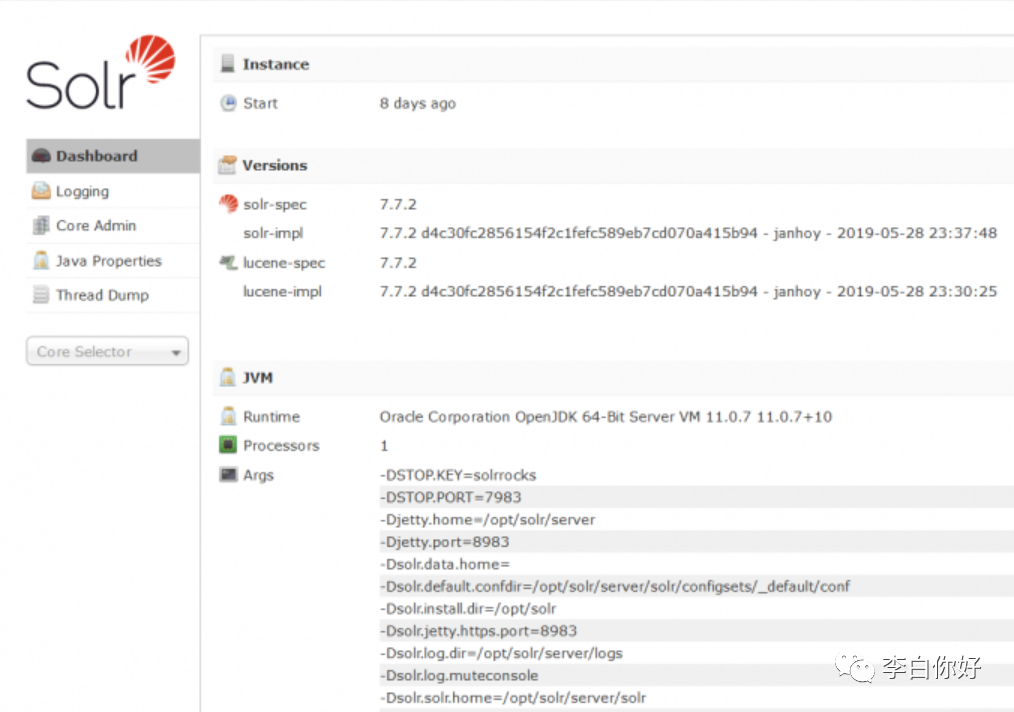Click the JVM section jar icon

click(228, 377)
